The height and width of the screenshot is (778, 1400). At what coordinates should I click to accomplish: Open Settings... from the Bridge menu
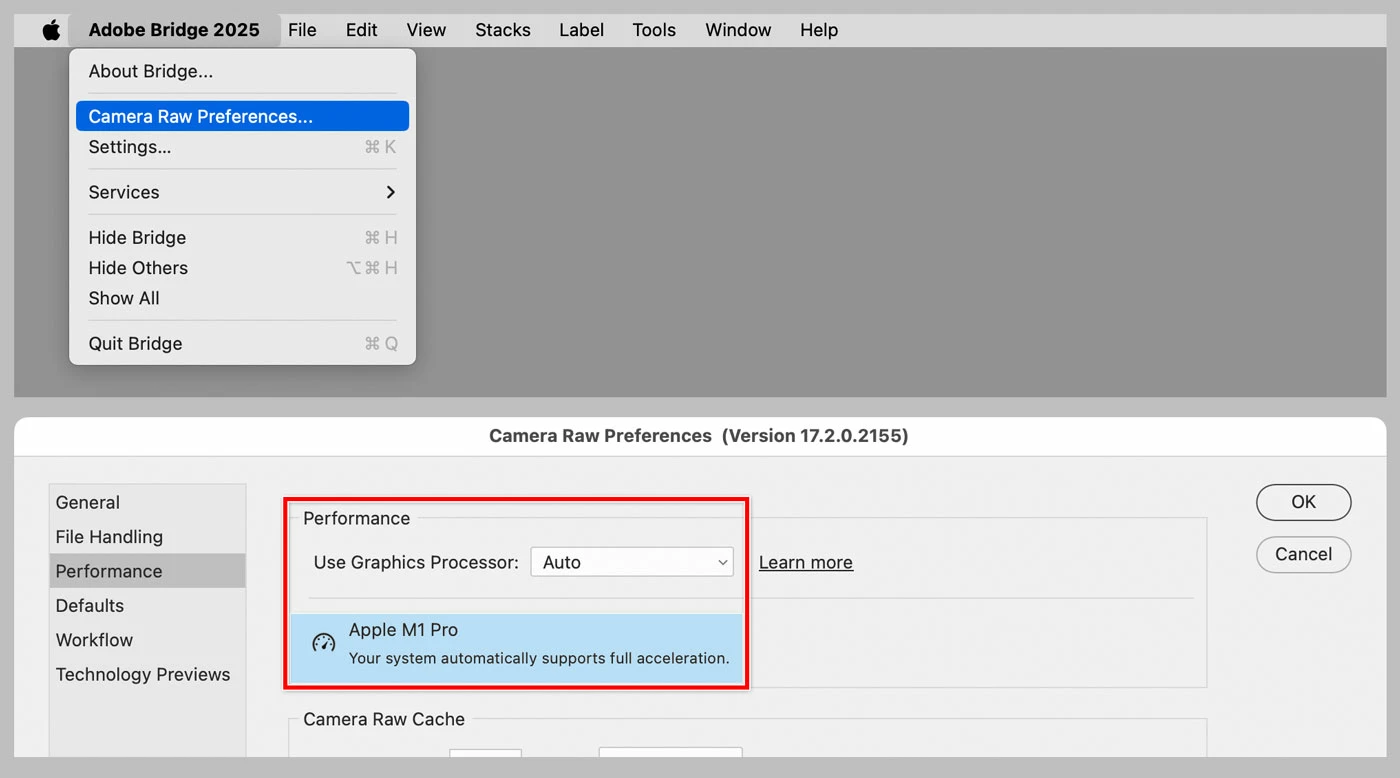(242, 147)
